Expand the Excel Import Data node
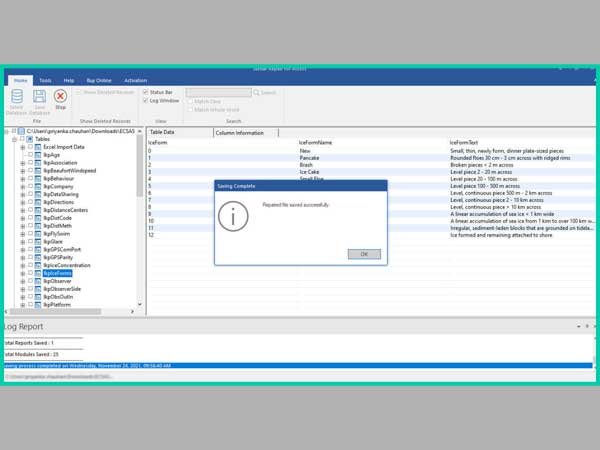 (x=23, y=147)
